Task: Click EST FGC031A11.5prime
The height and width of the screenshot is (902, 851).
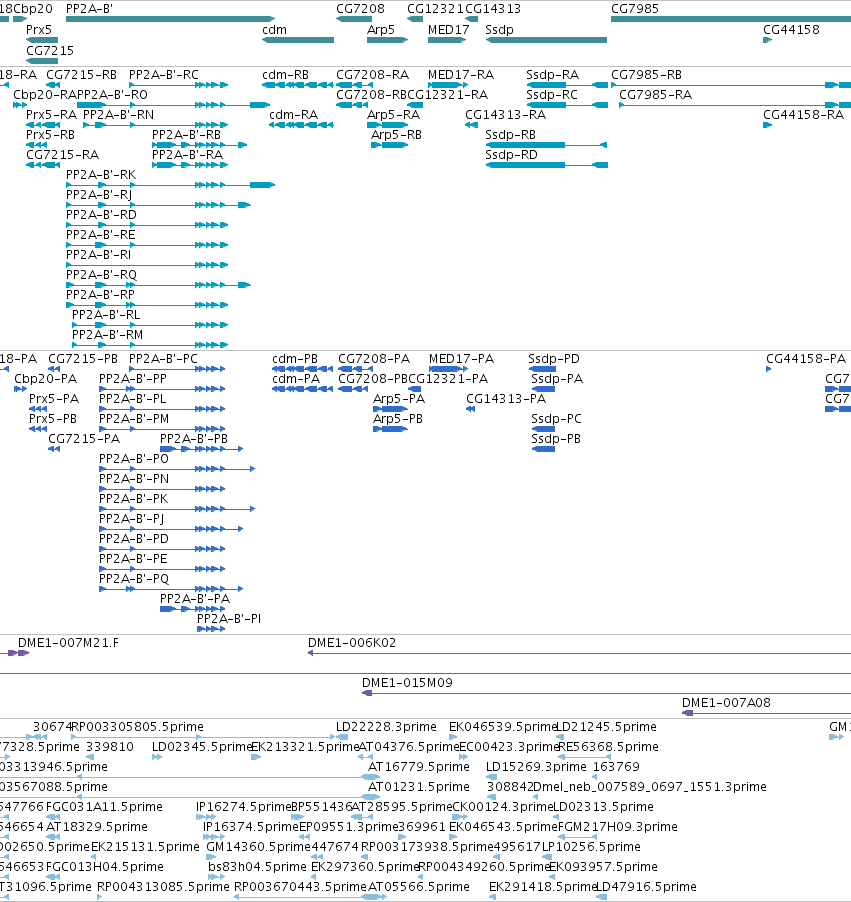Action: 53,817
